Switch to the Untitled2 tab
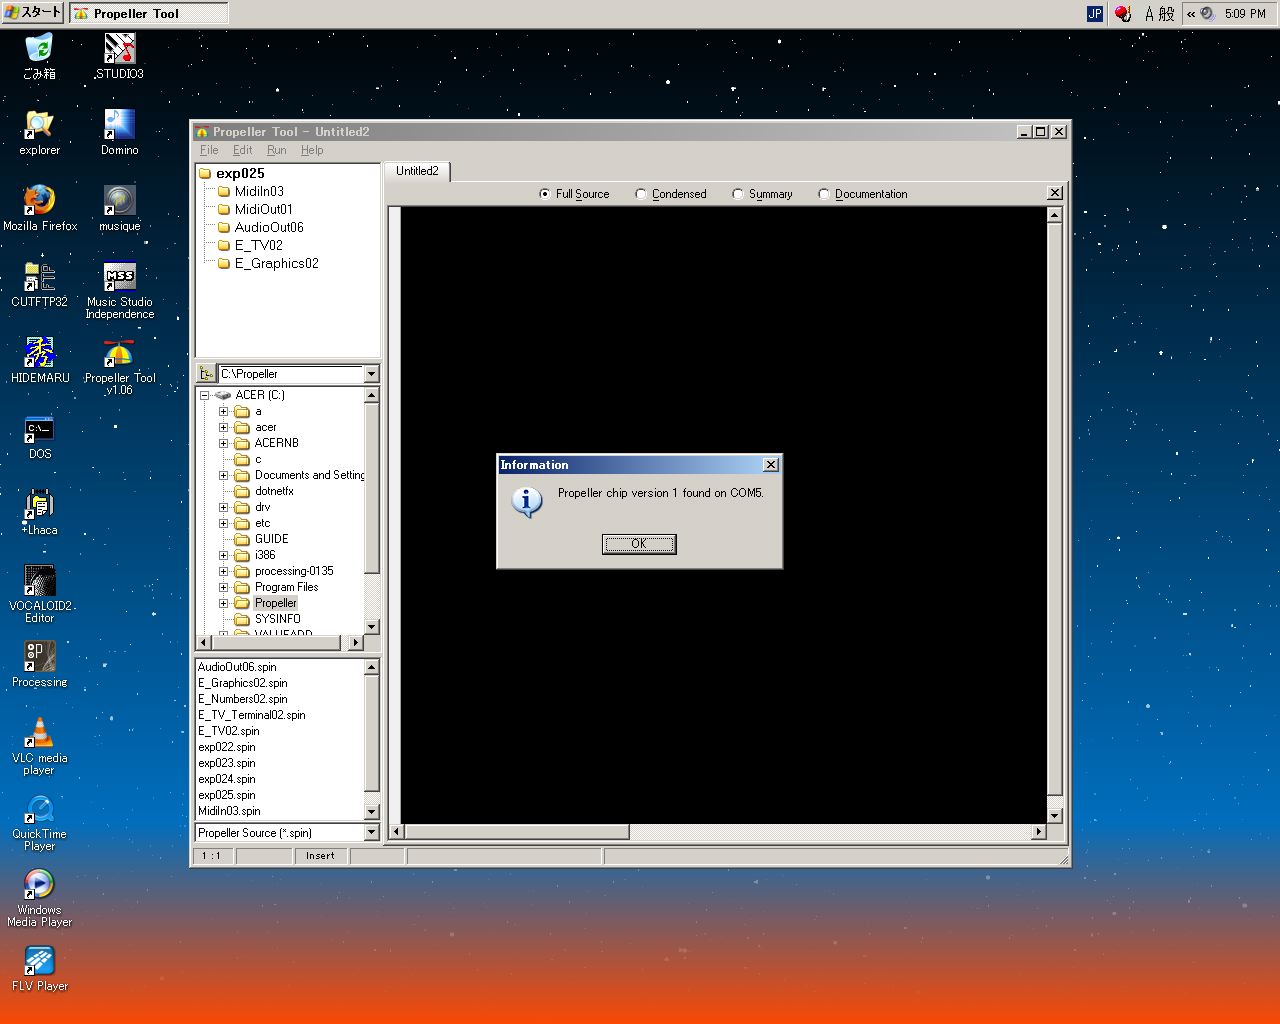This screenshot has width=1280, height=1024. 417,171
